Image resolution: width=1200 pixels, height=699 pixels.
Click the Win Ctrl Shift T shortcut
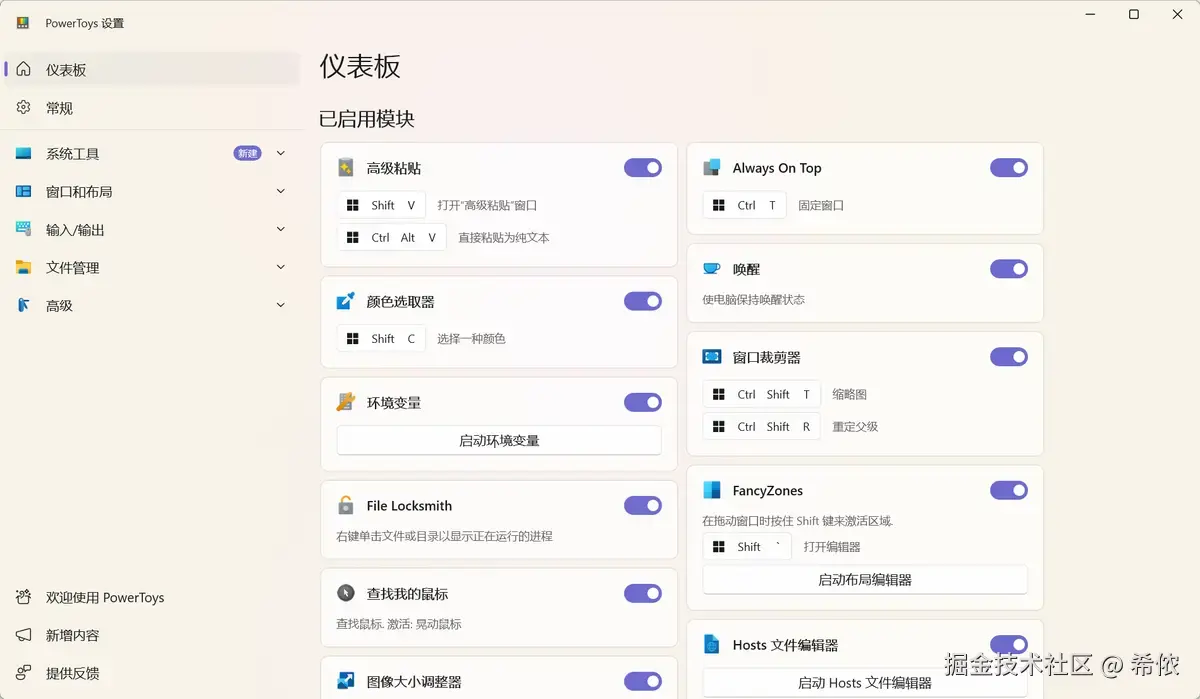(762, 394)
